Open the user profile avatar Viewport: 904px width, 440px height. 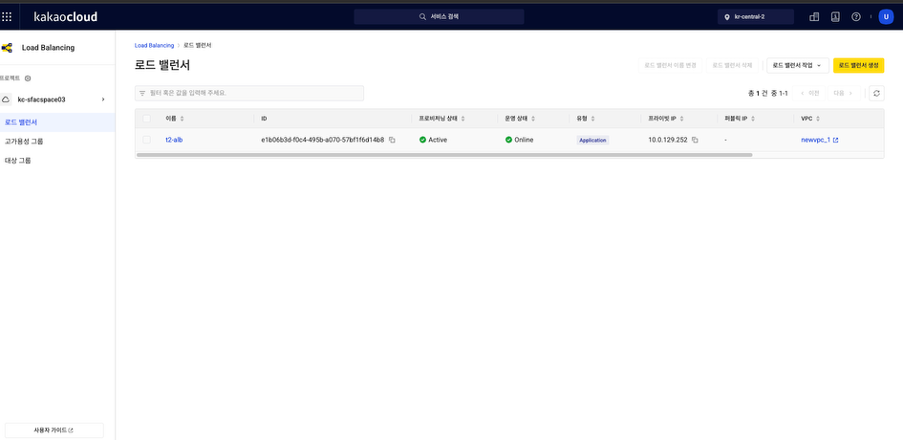886,17
